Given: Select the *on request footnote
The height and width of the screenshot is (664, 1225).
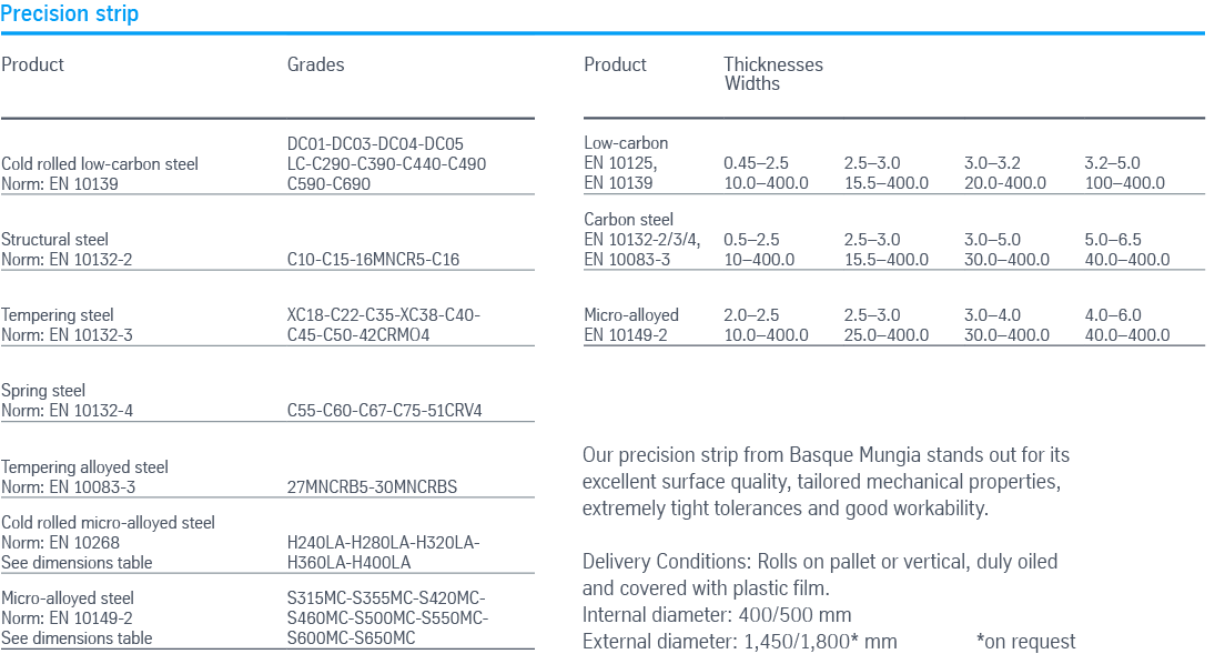Looking at the screenshot, I should tap(1026, 642).
